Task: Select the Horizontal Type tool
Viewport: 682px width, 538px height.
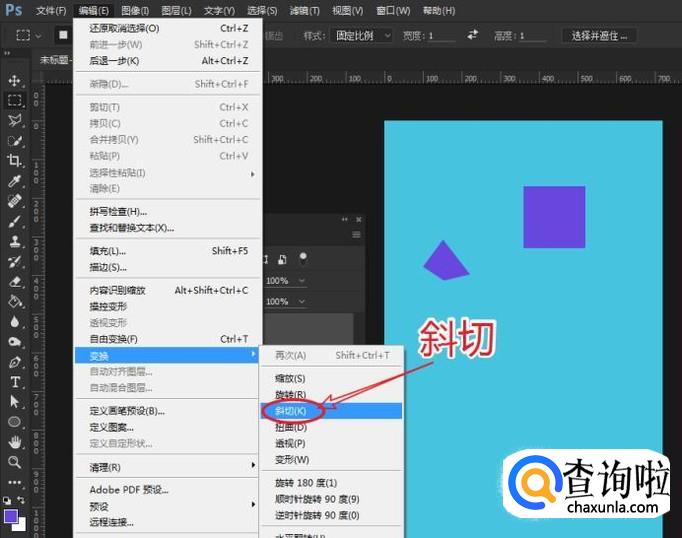Action: pos(15,381)
